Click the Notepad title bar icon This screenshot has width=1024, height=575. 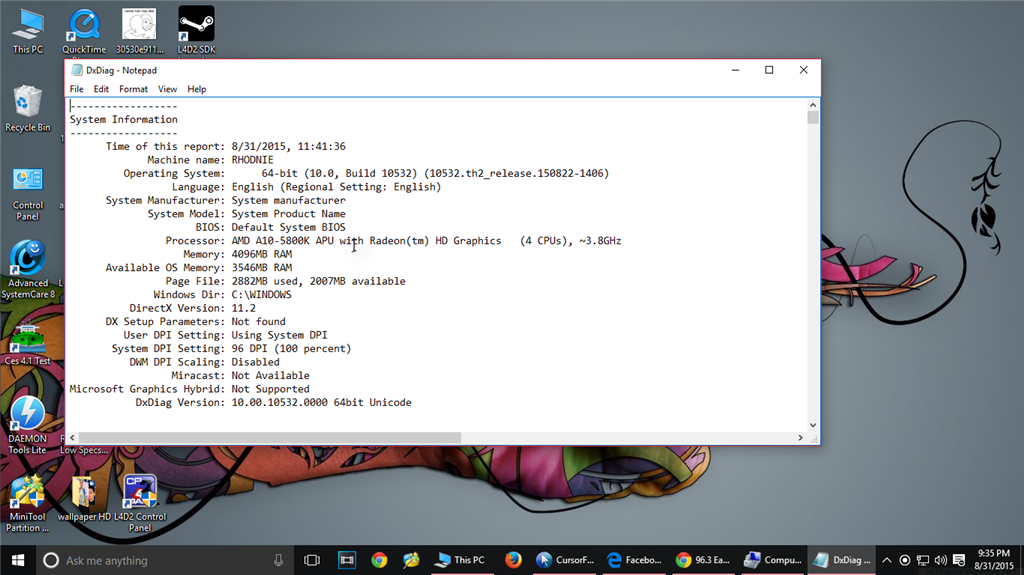coord(77,70)
